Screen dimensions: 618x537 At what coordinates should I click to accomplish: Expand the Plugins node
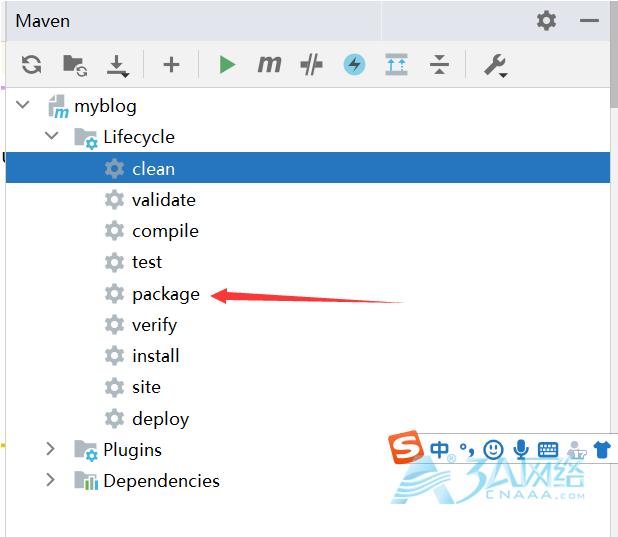50,449
